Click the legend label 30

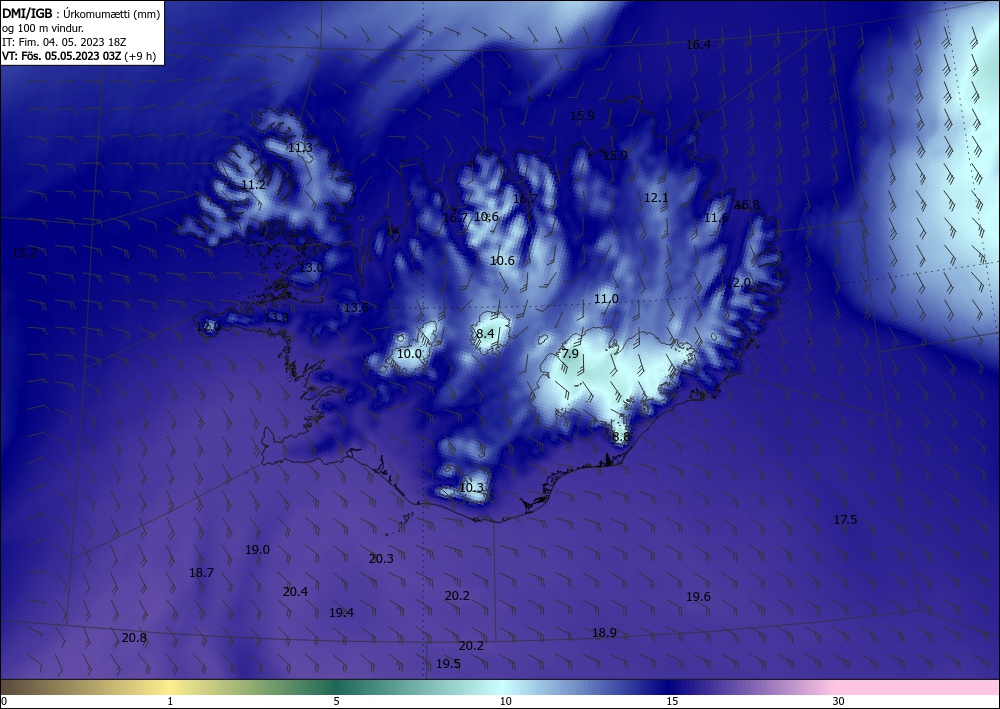tap(839, 702)
